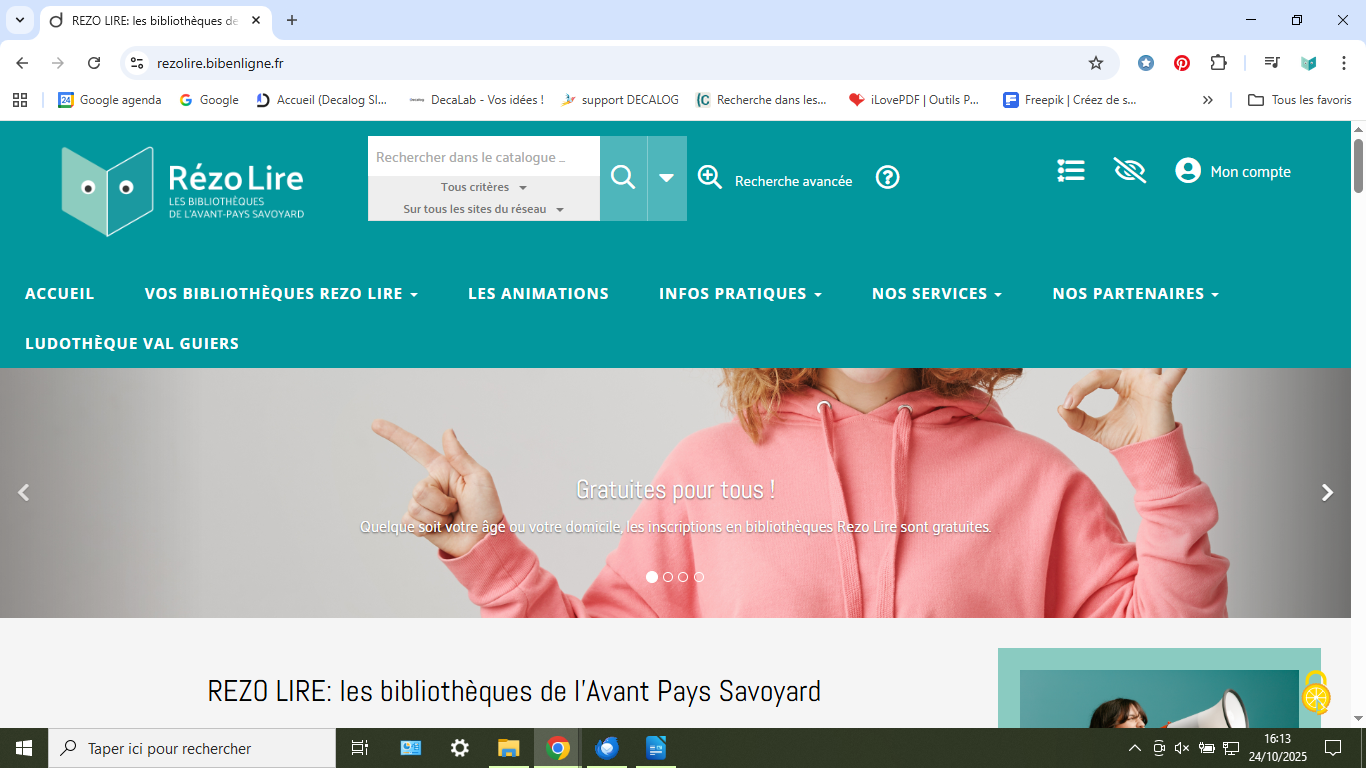Expand the search options caret button
Image resolution: width=1366 pixels, height=768 pixels.
(x=667, y=178)
